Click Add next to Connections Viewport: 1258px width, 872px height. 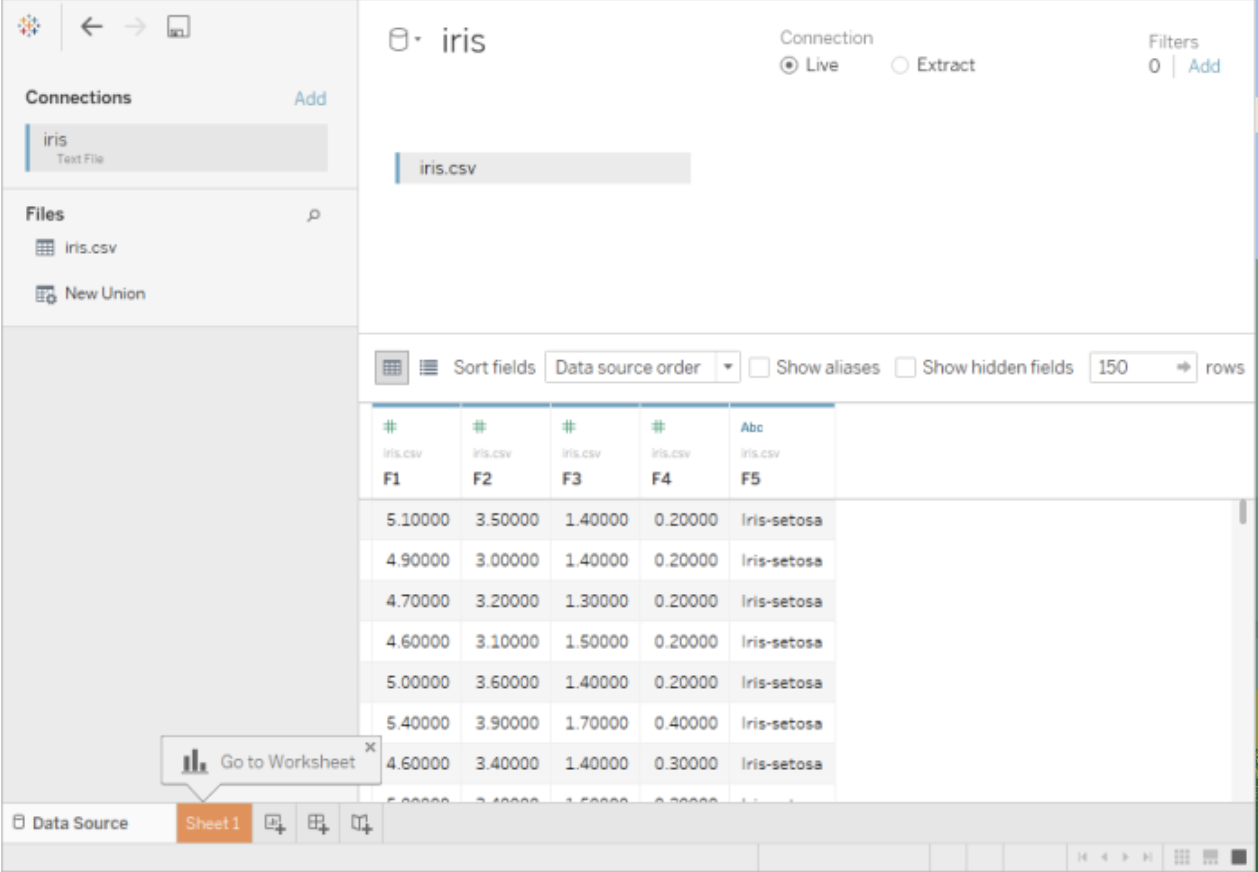click(x=310, y=98)
